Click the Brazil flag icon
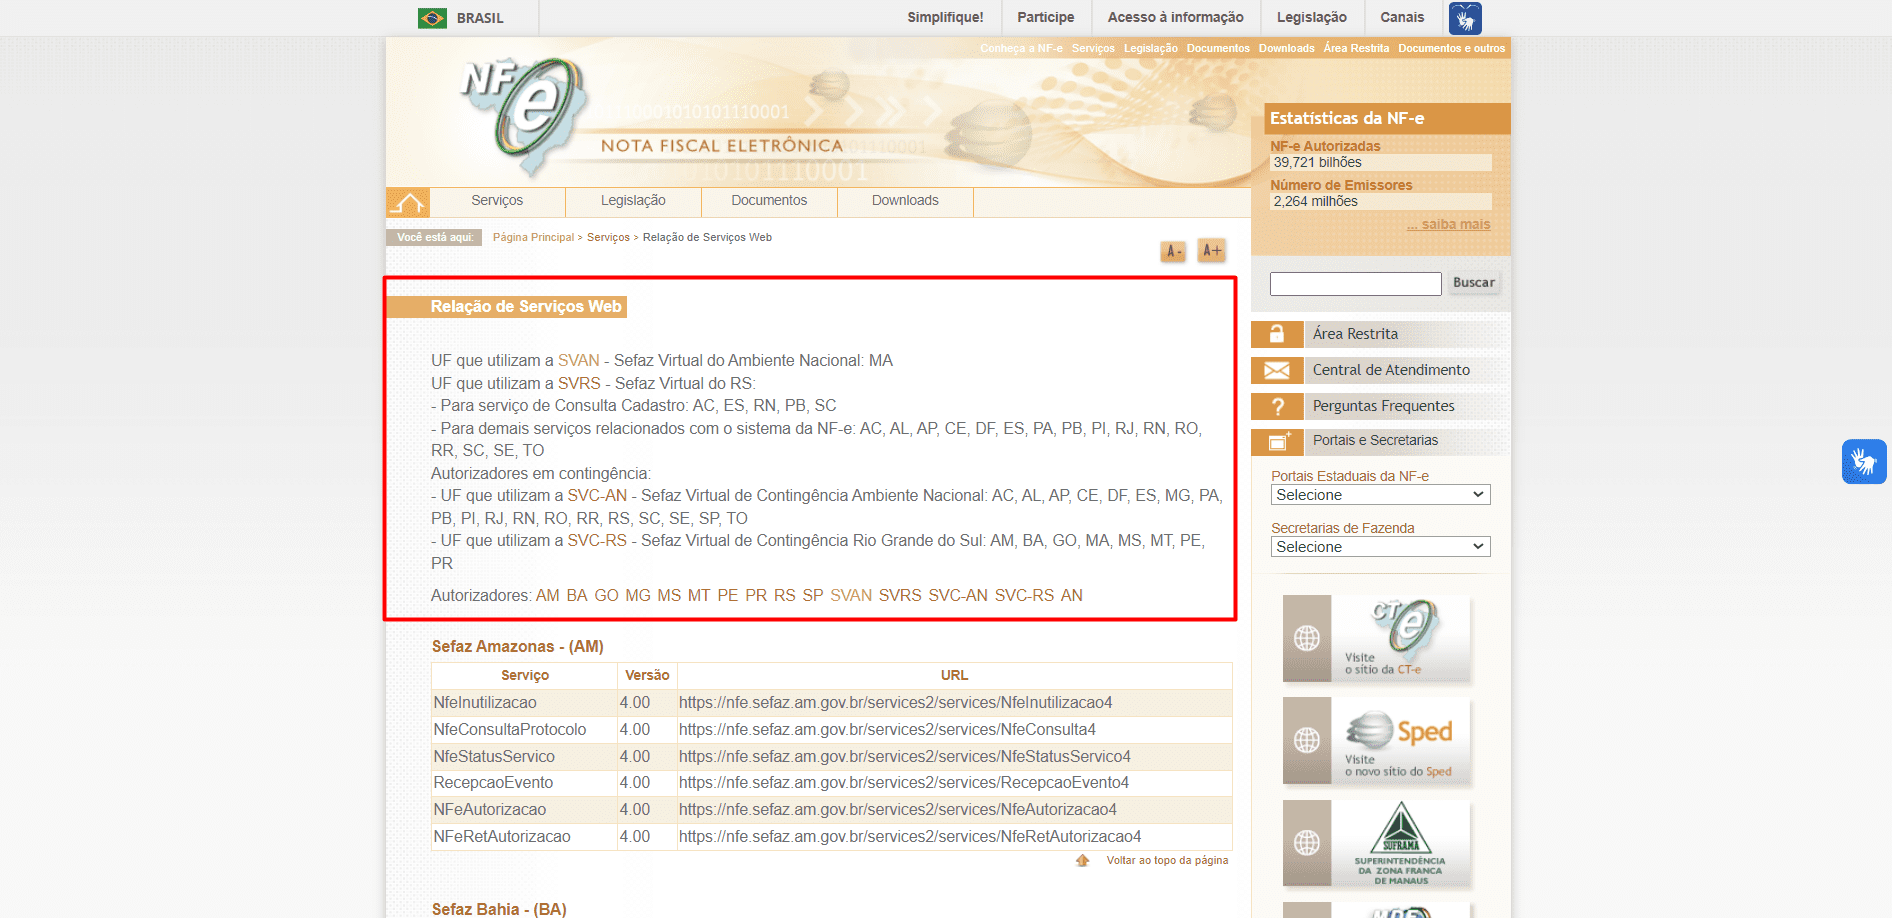This screenshot has height=918, width=1892. [432, 18]
